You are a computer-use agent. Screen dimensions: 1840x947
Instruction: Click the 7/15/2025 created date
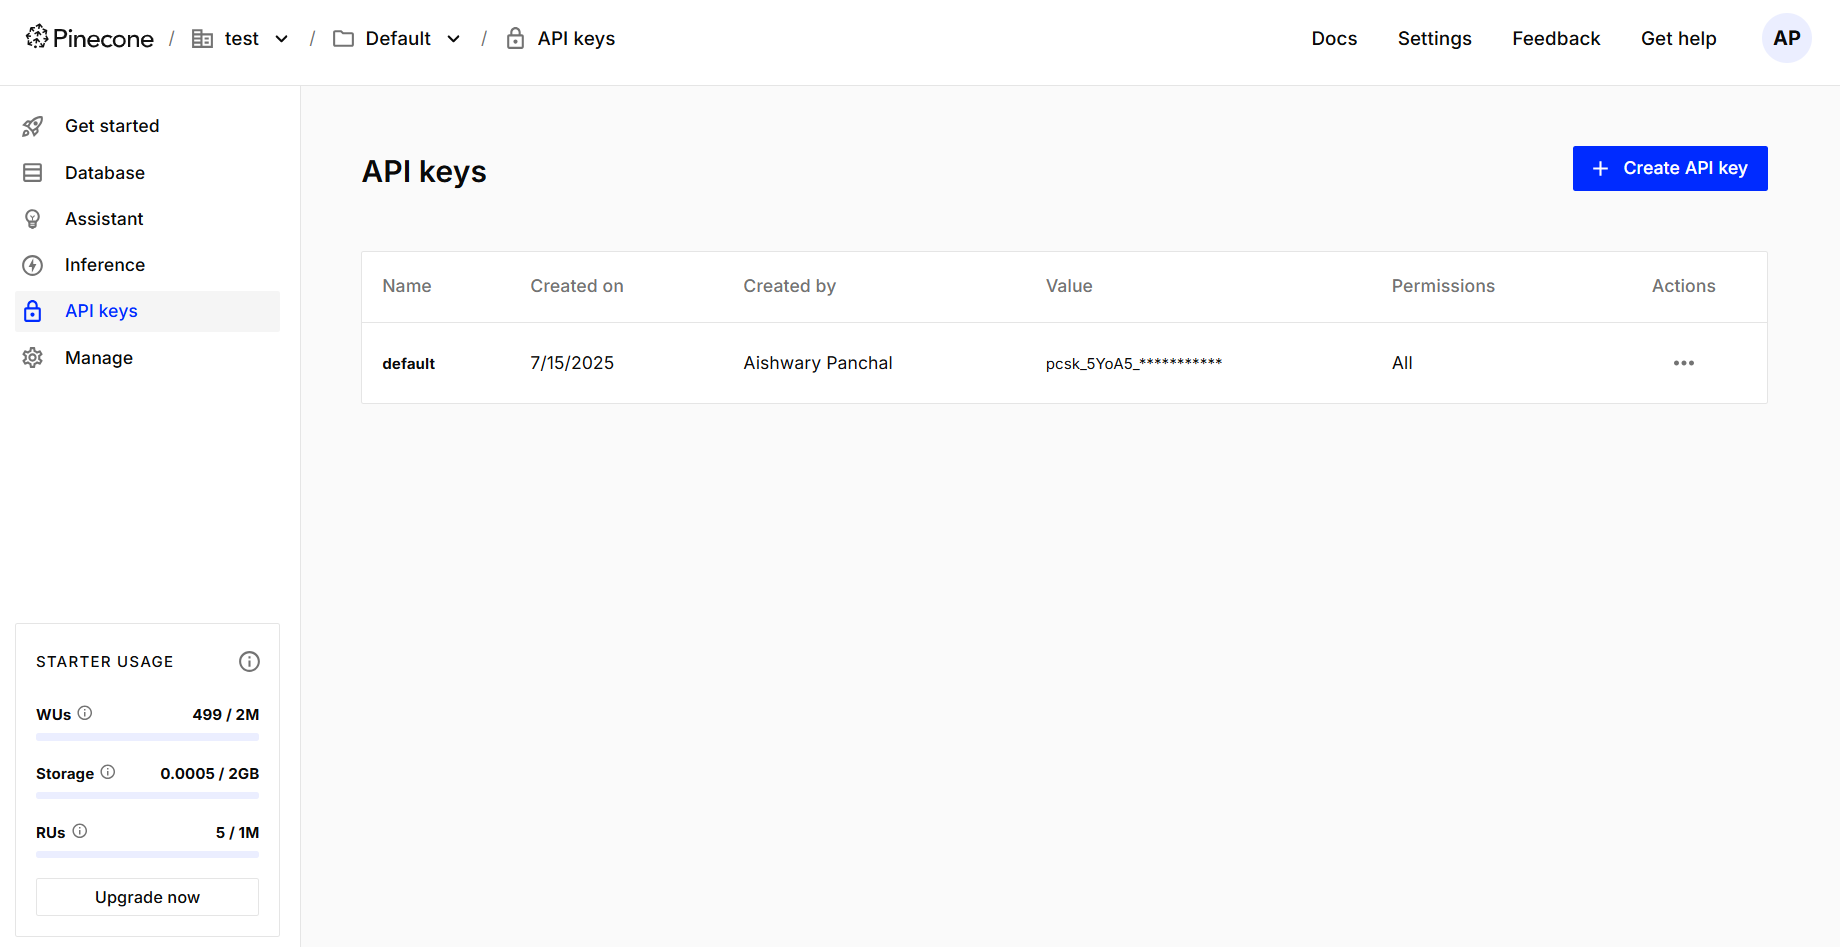[572, 363]
